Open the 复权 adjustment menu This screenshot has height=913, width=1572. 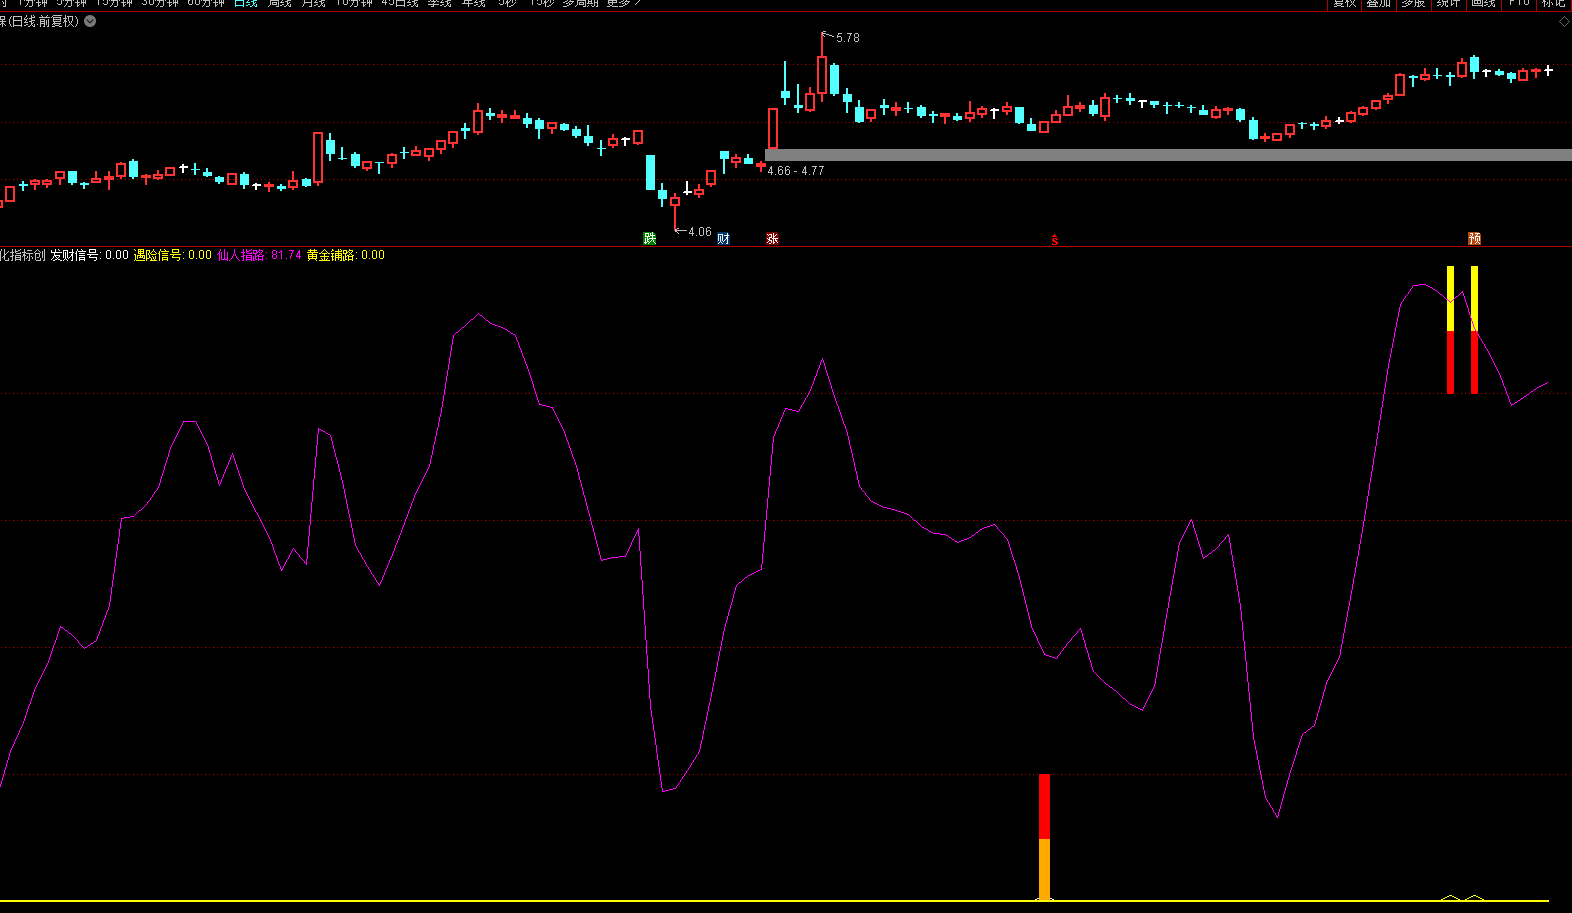pos(1344,3)
